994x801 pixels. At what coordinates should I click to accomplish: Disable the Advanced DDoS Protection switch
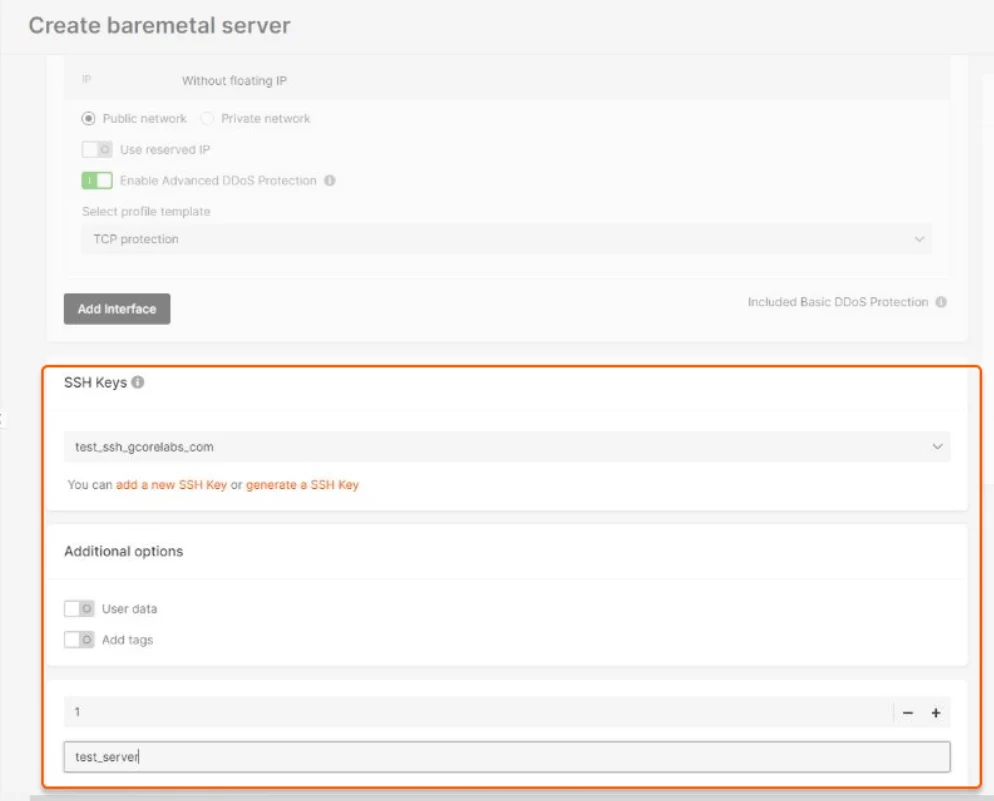point(97,181)
